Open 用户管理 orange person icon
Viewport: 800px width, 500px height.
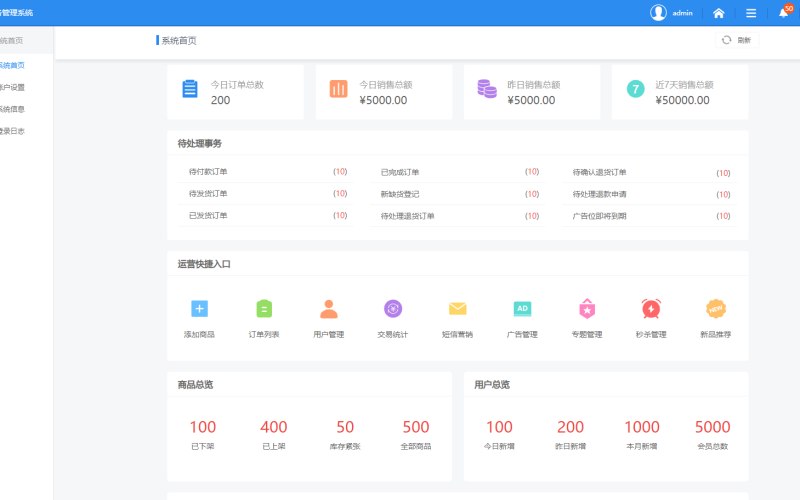pos(329,309)
